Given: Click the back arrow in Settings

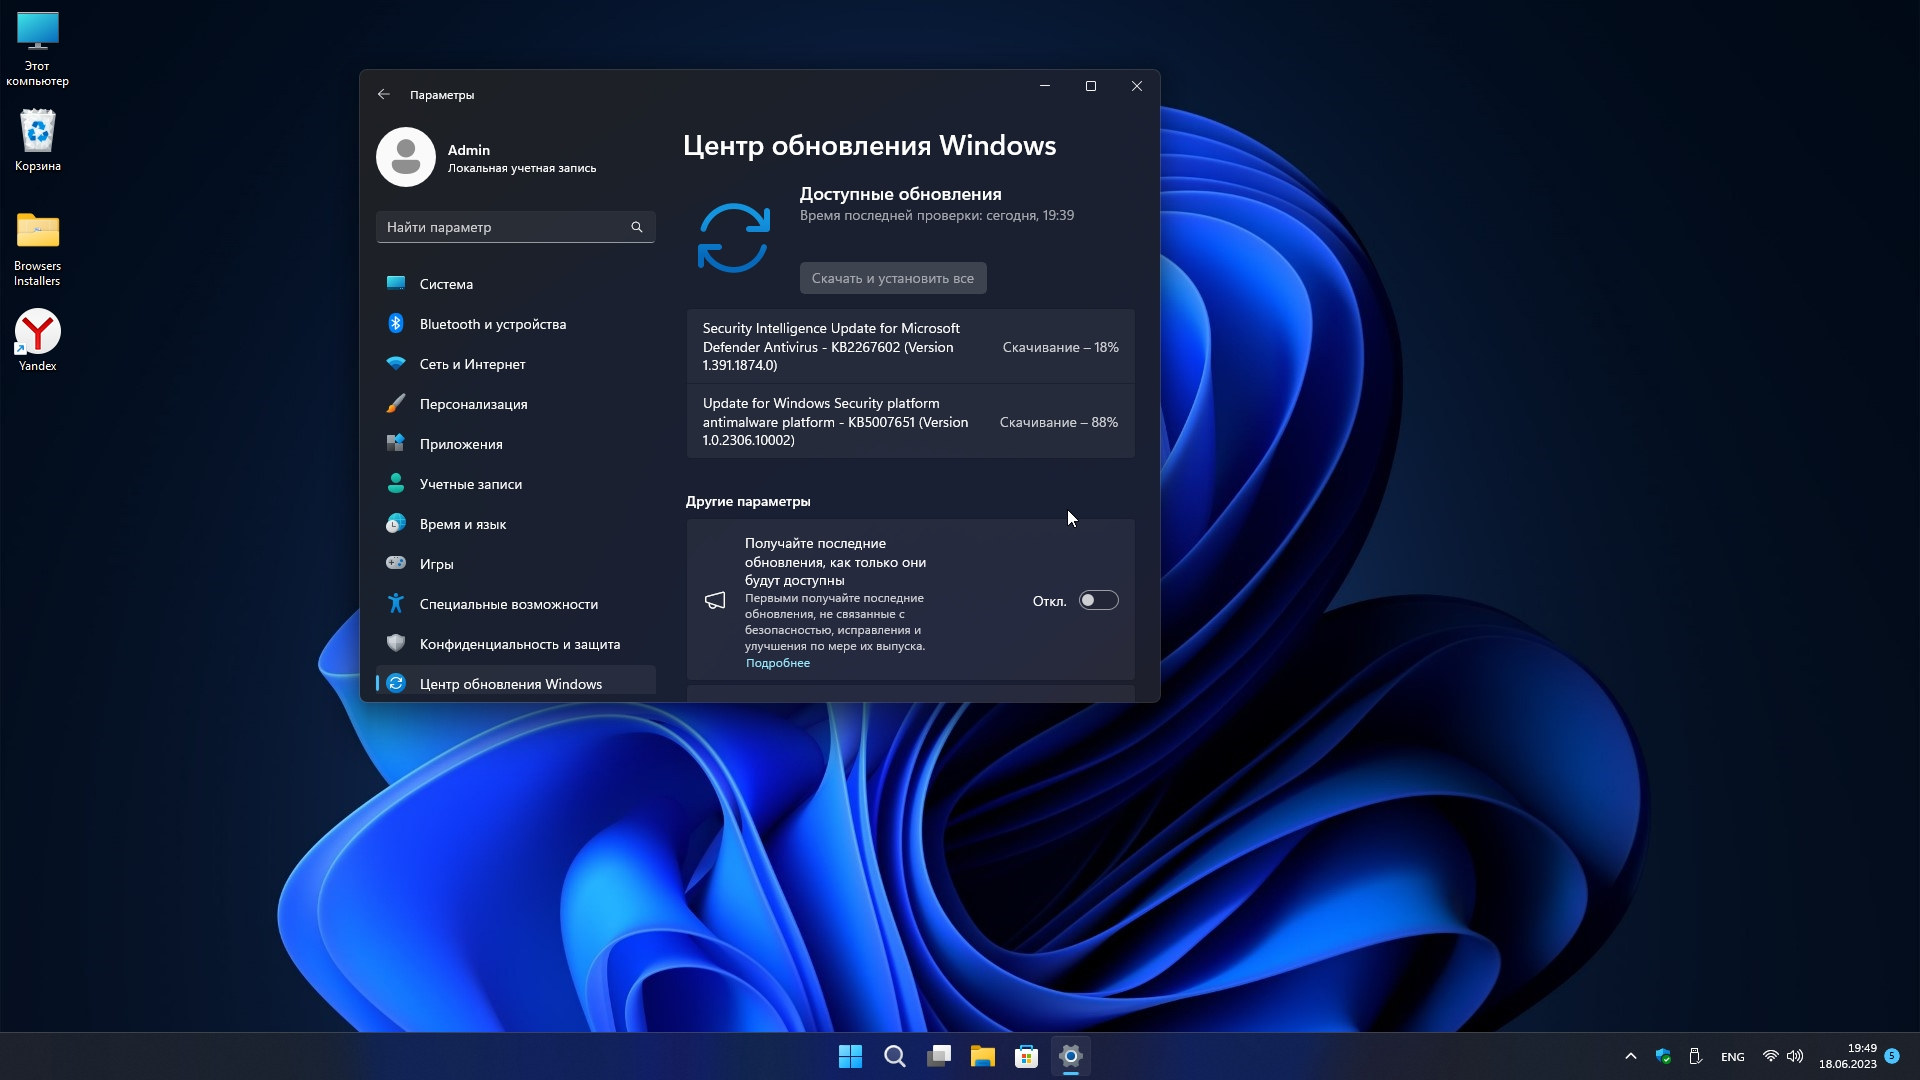Looking at the screenshot, I should click(x=384, y=94).
